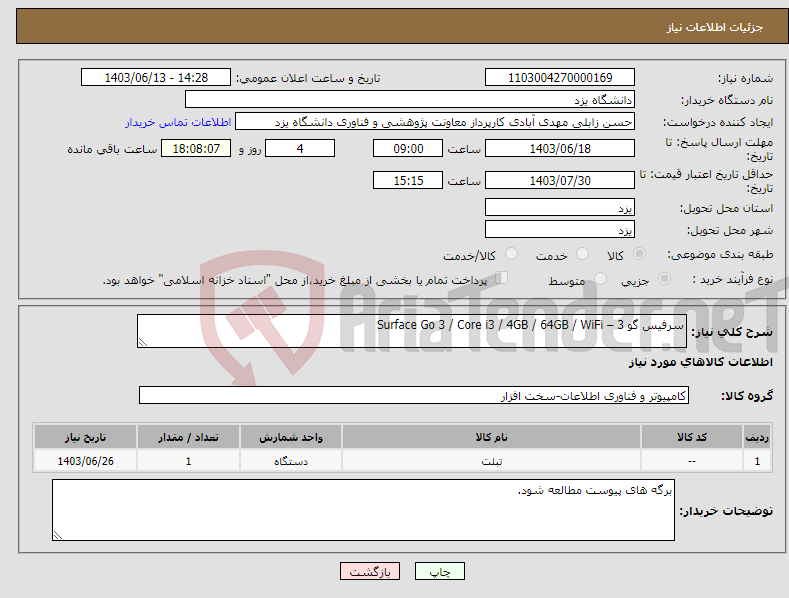Click the دستگاه unit cell

coord(291,461)
